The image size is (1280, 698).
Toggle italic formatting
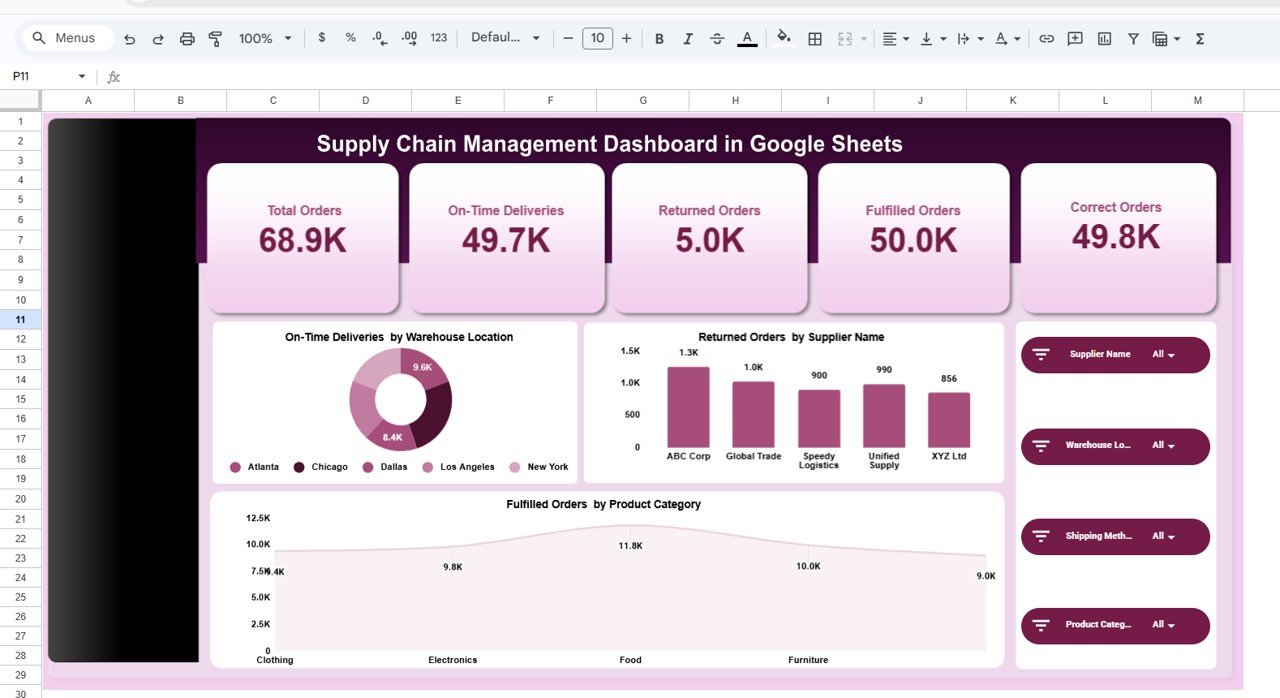[688, 38]
